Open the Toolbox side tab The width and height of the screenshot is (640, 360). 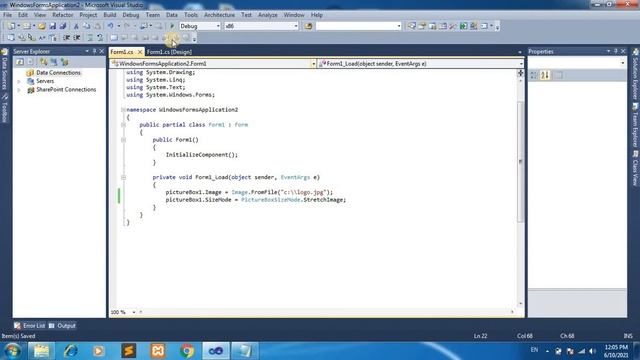(x=4, y=109)
